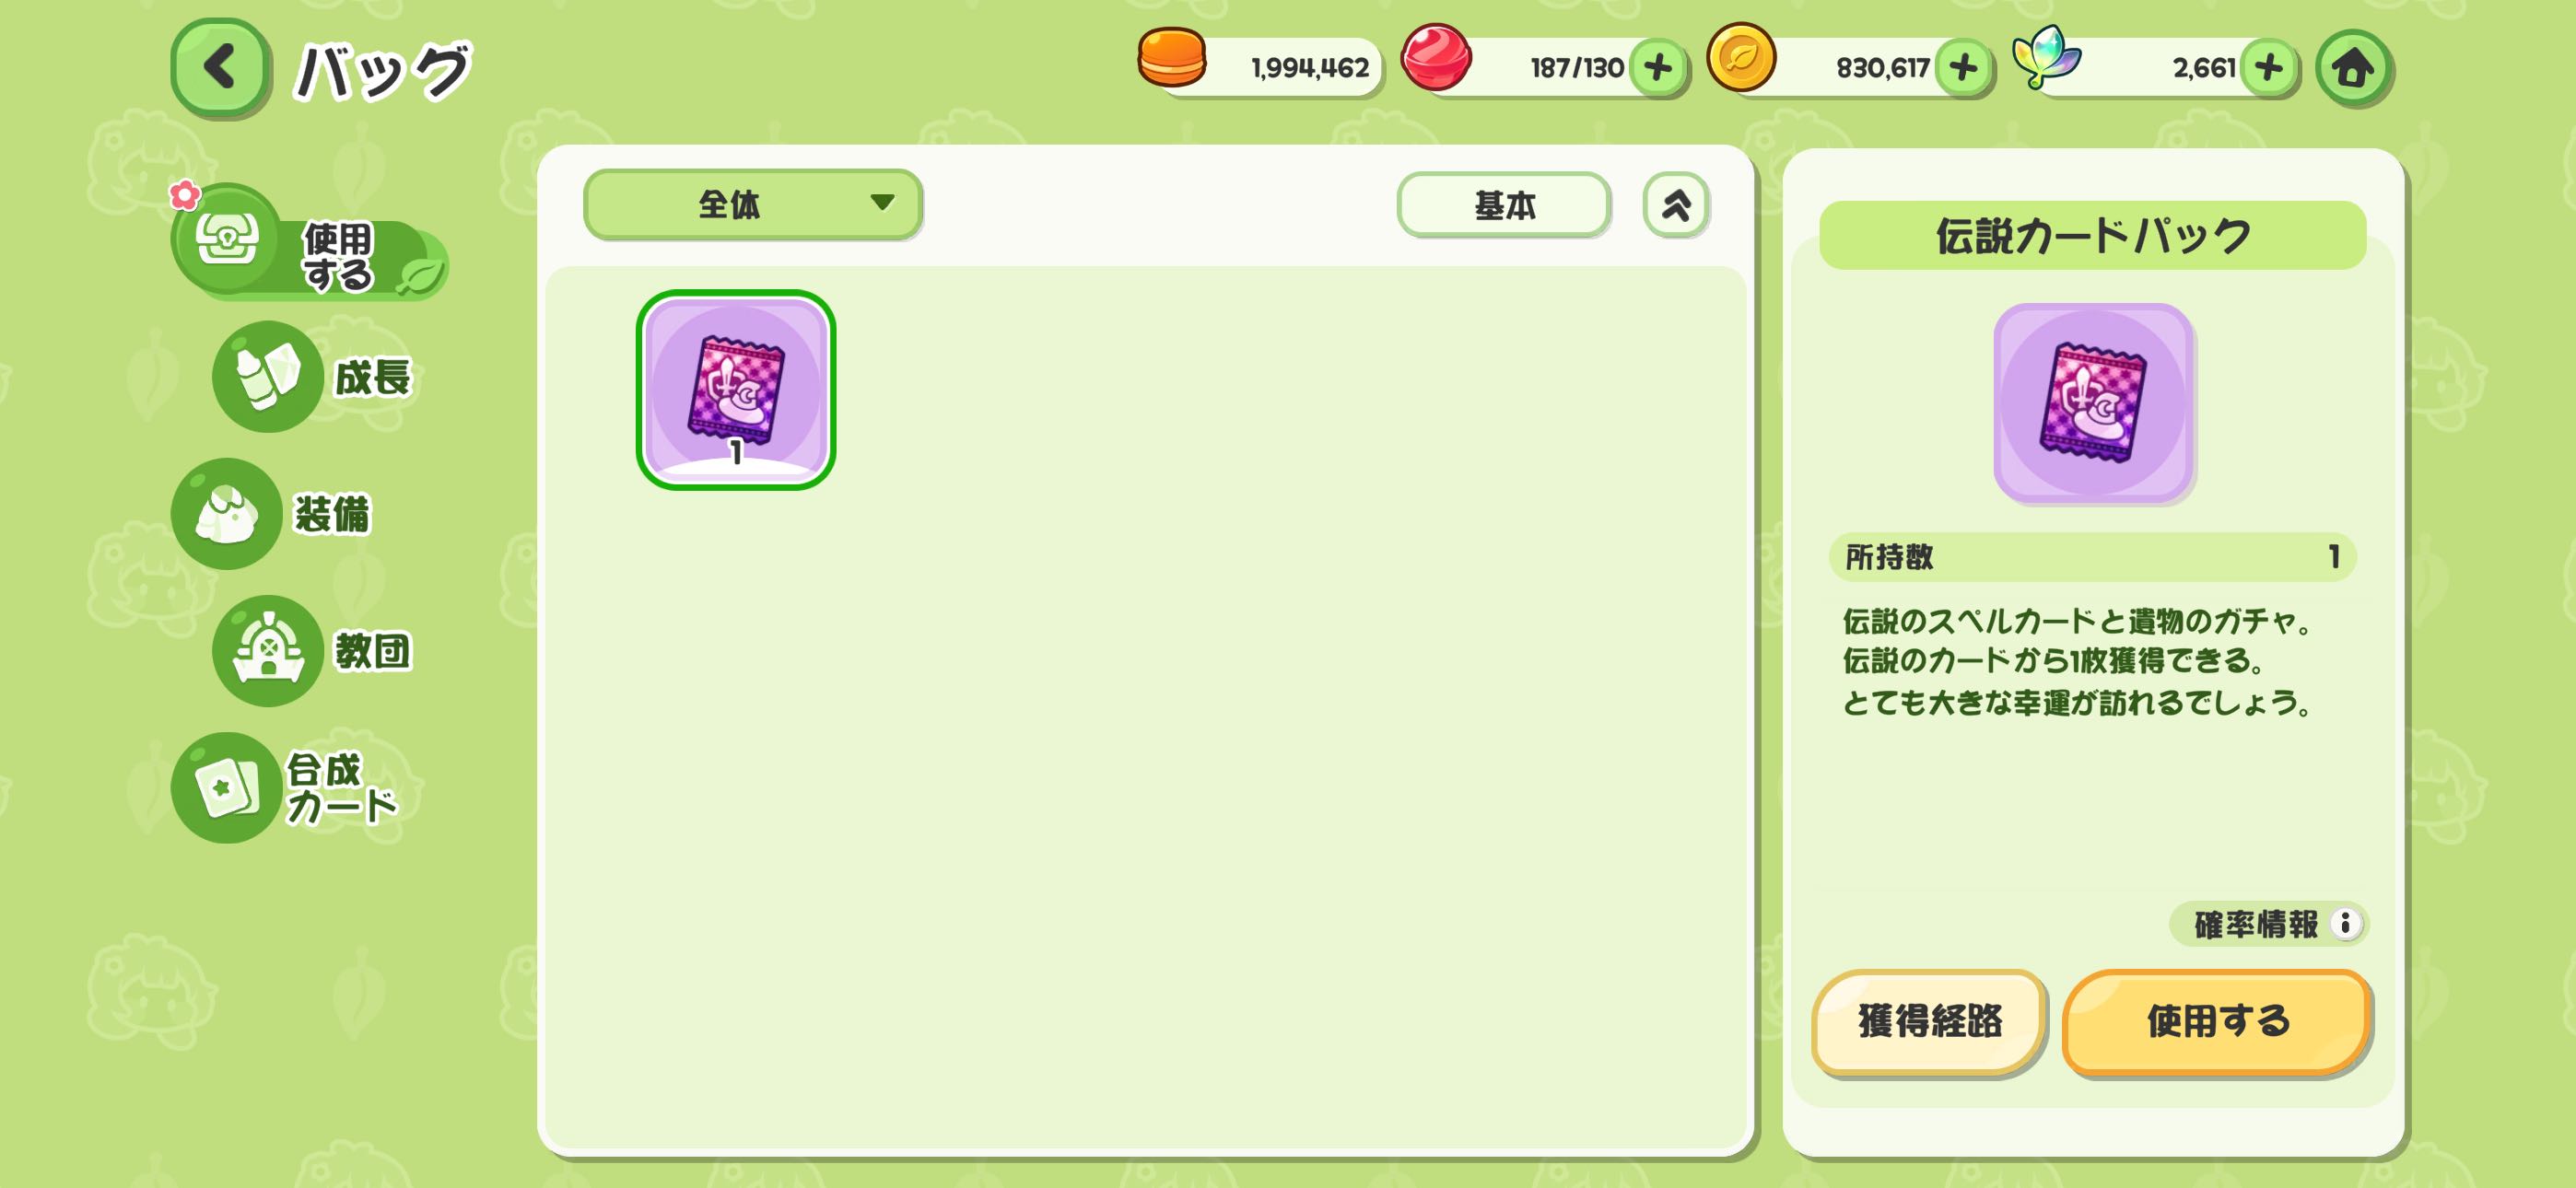Add more red candy stamina
The image size is (2576, 1188).
click(1657, 68)
